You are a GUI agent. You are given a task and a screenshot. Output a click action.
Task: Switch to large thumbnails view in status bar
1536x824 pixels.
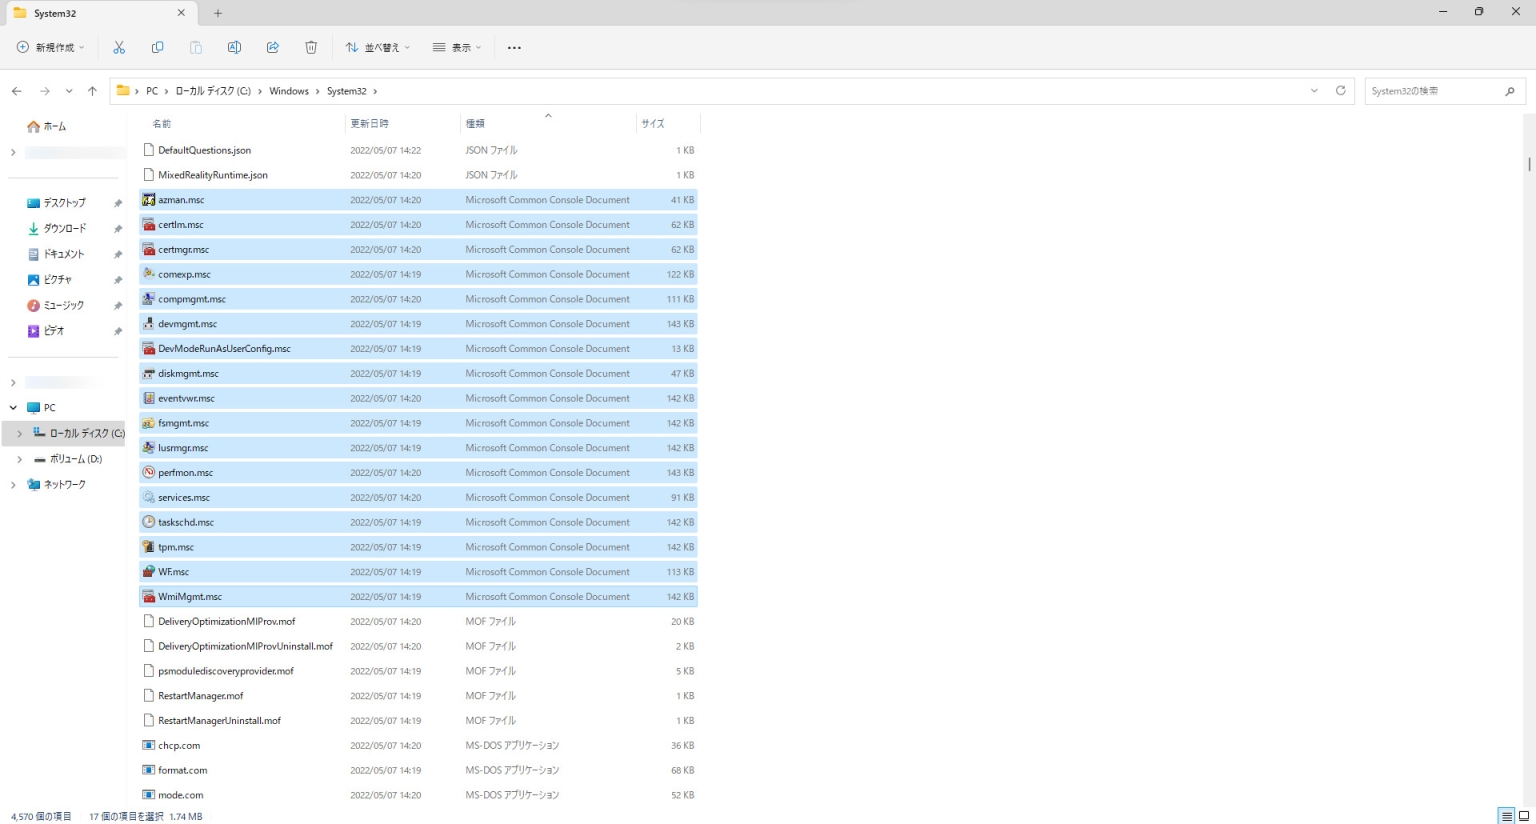click(1524, 816)
